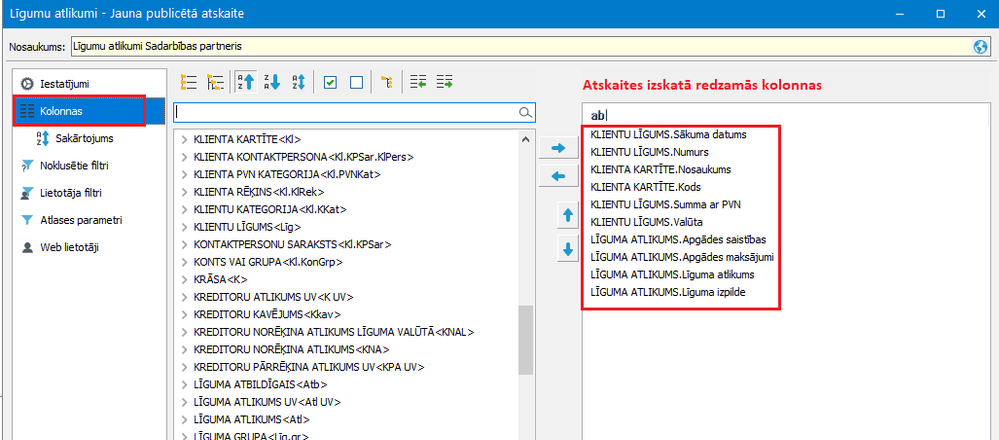Expand KLIENTA PVN KATEGORIJA node
This screenshot has height=440, width=999.
click(183, 174)
